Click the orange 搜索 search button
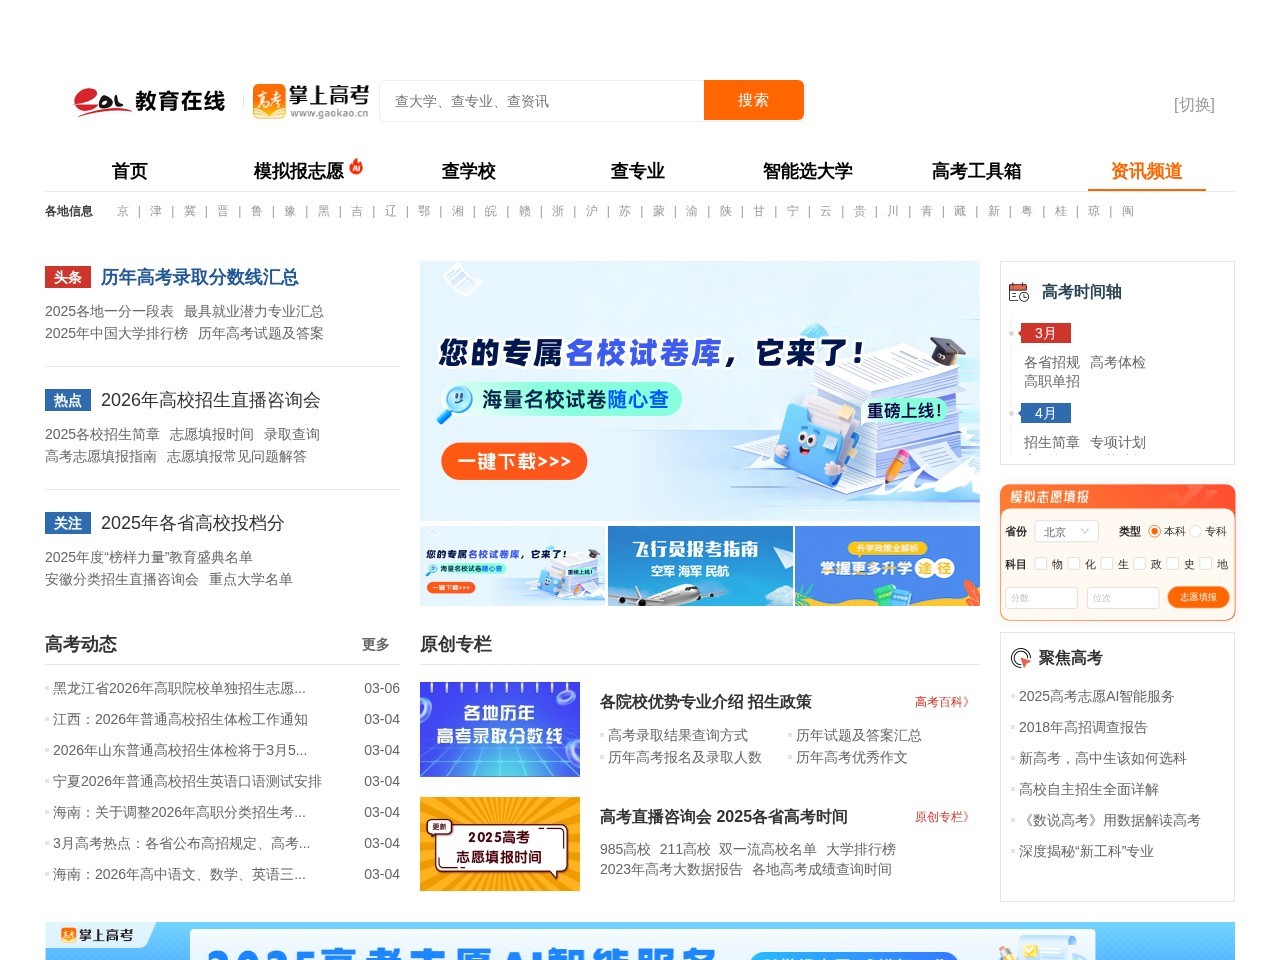The height and width of the screenshot is (960, 1280). pyautogui.click(x=753, y=100)
